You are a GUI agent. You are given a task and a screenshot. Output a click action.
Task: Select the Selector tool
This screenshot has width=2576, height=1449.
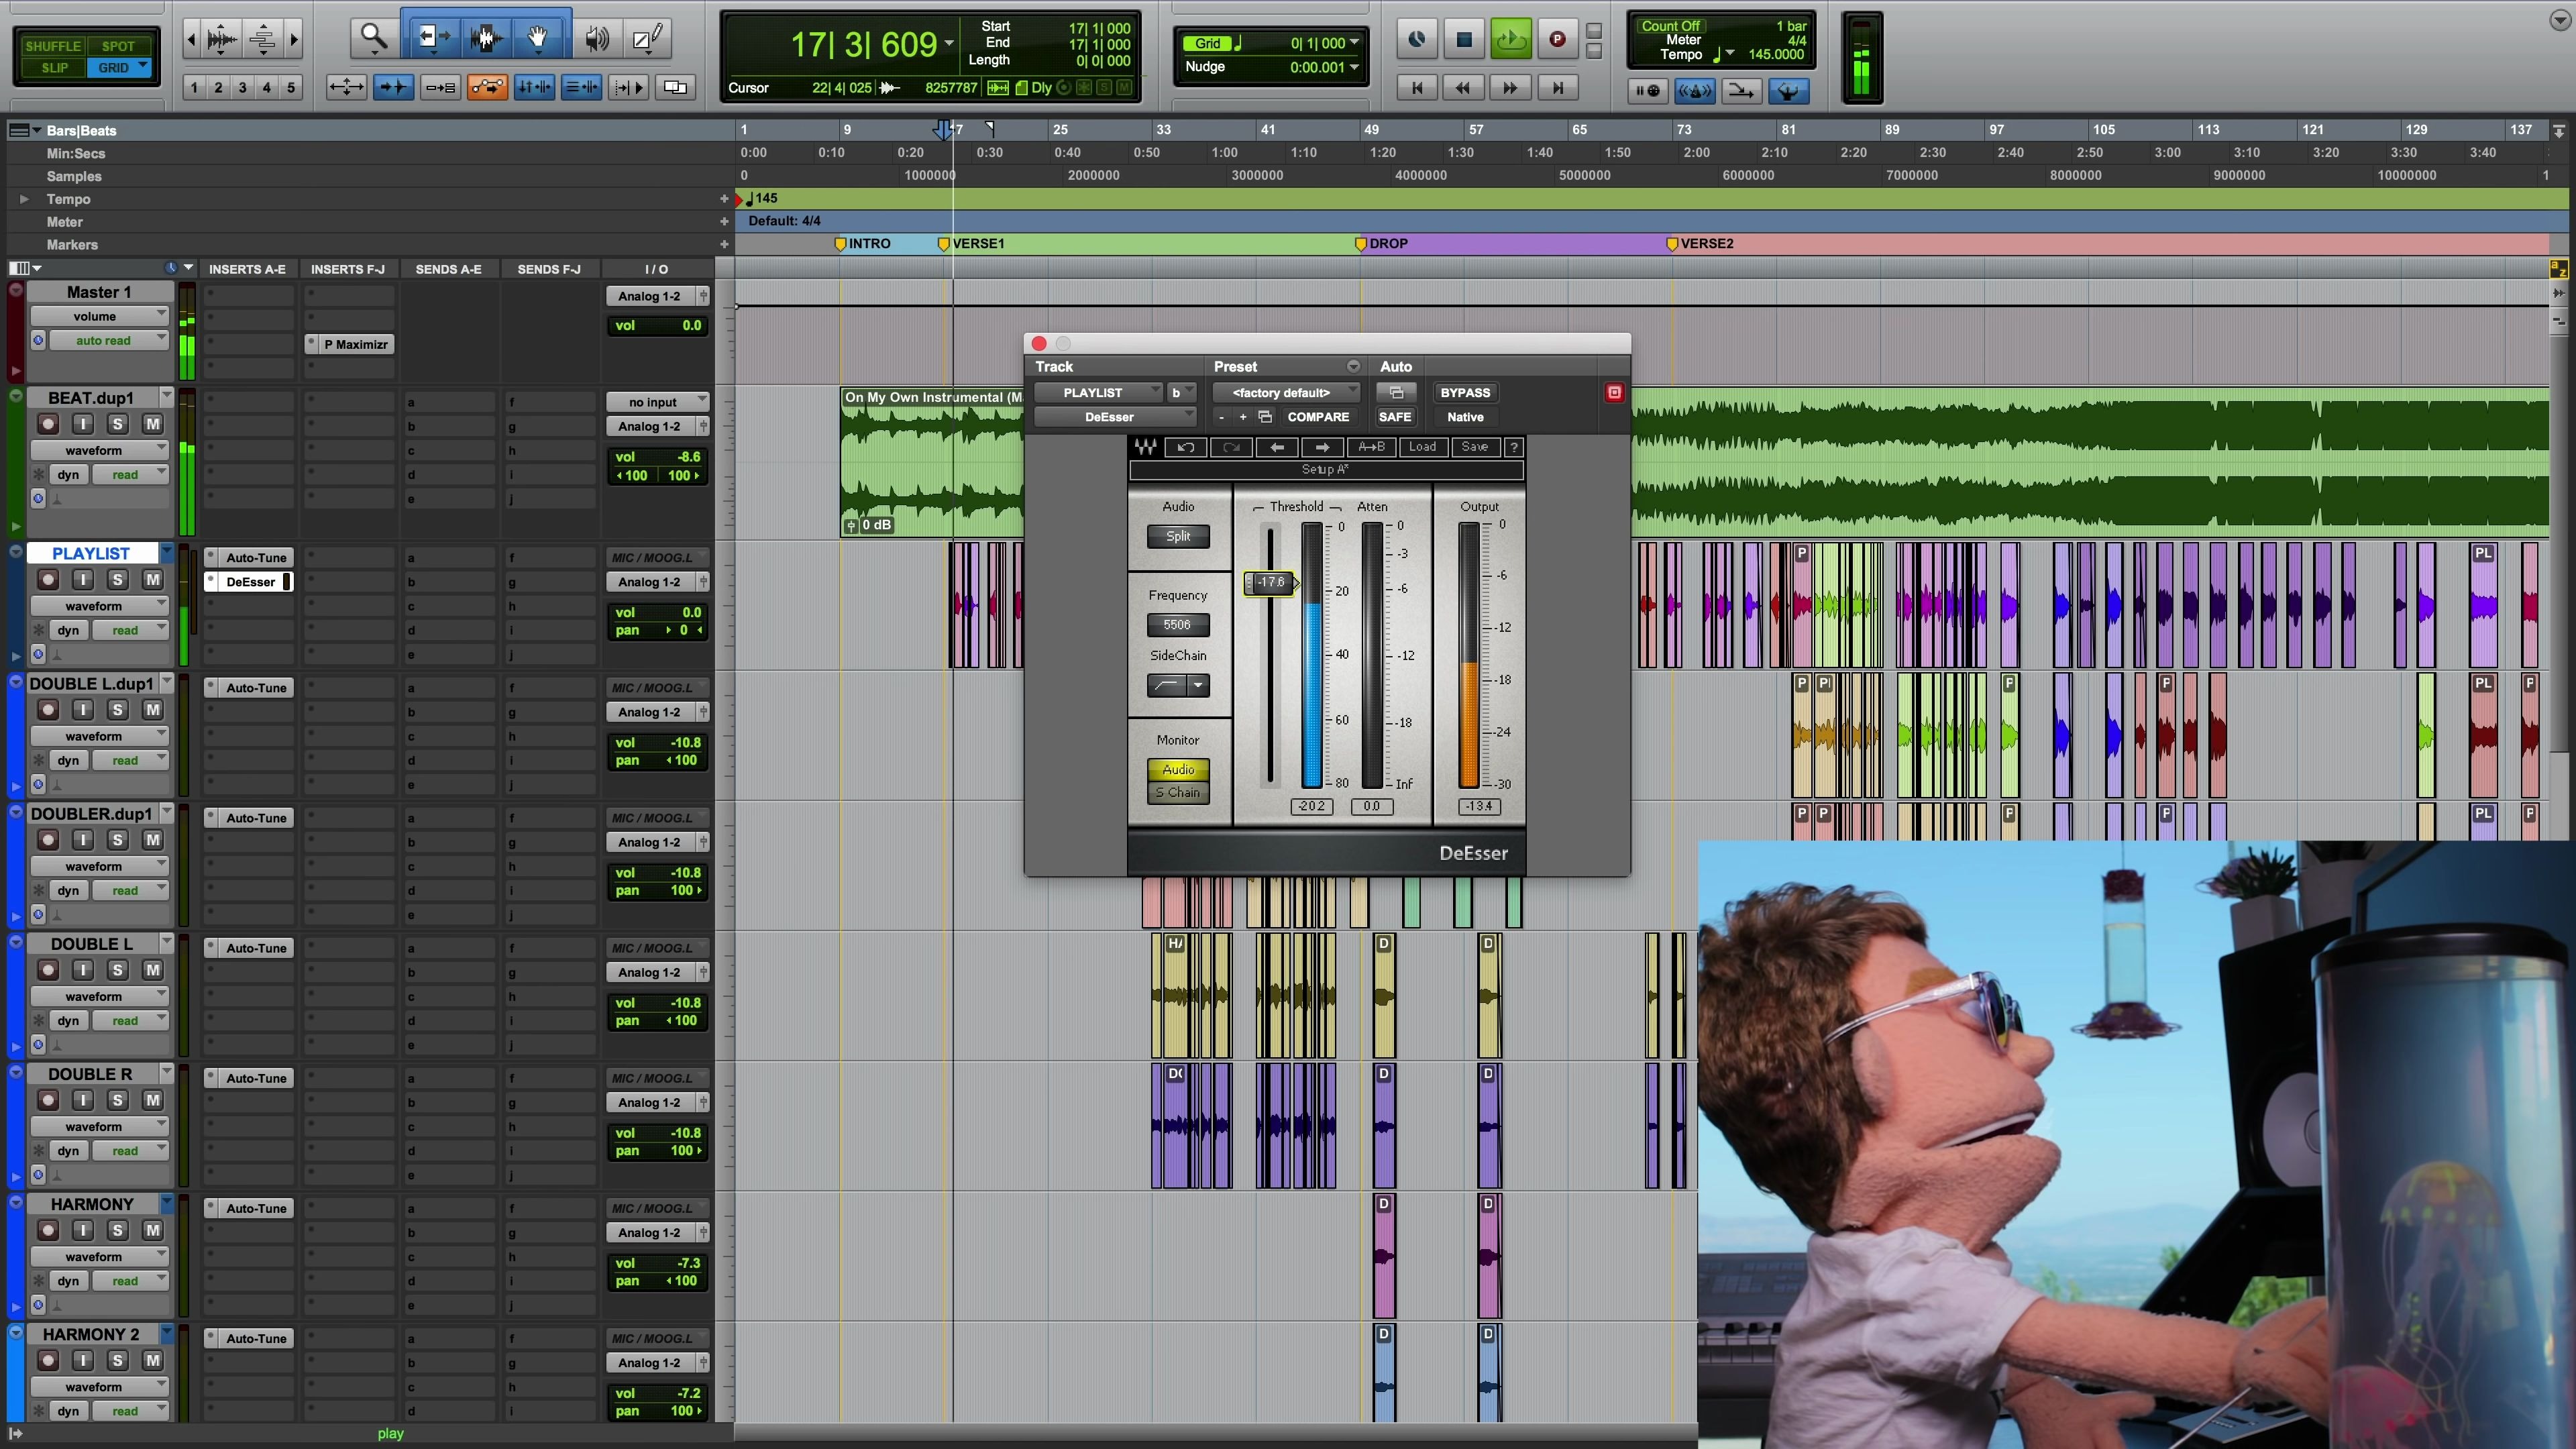[x=487, y=38]
